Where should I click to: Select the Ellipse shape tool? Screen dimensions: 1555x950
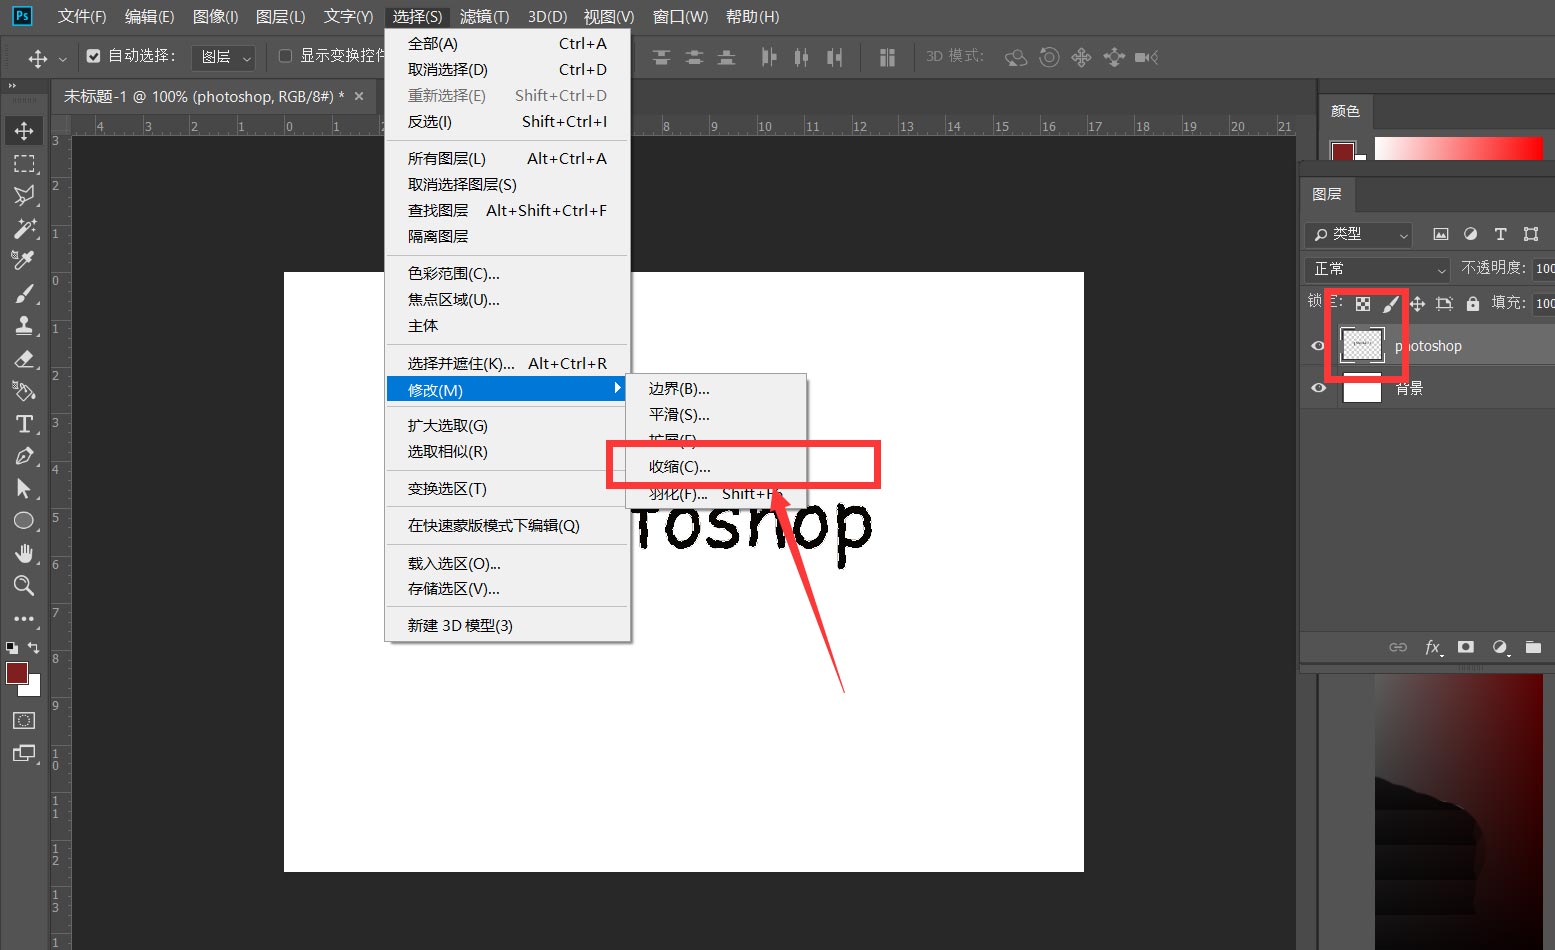pos(24,521)
